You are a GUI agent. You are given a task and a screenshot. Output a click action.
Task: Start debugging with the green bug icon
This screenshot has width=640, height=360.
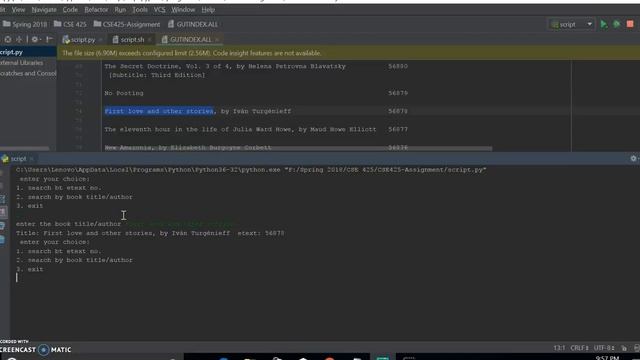[617, 24]
